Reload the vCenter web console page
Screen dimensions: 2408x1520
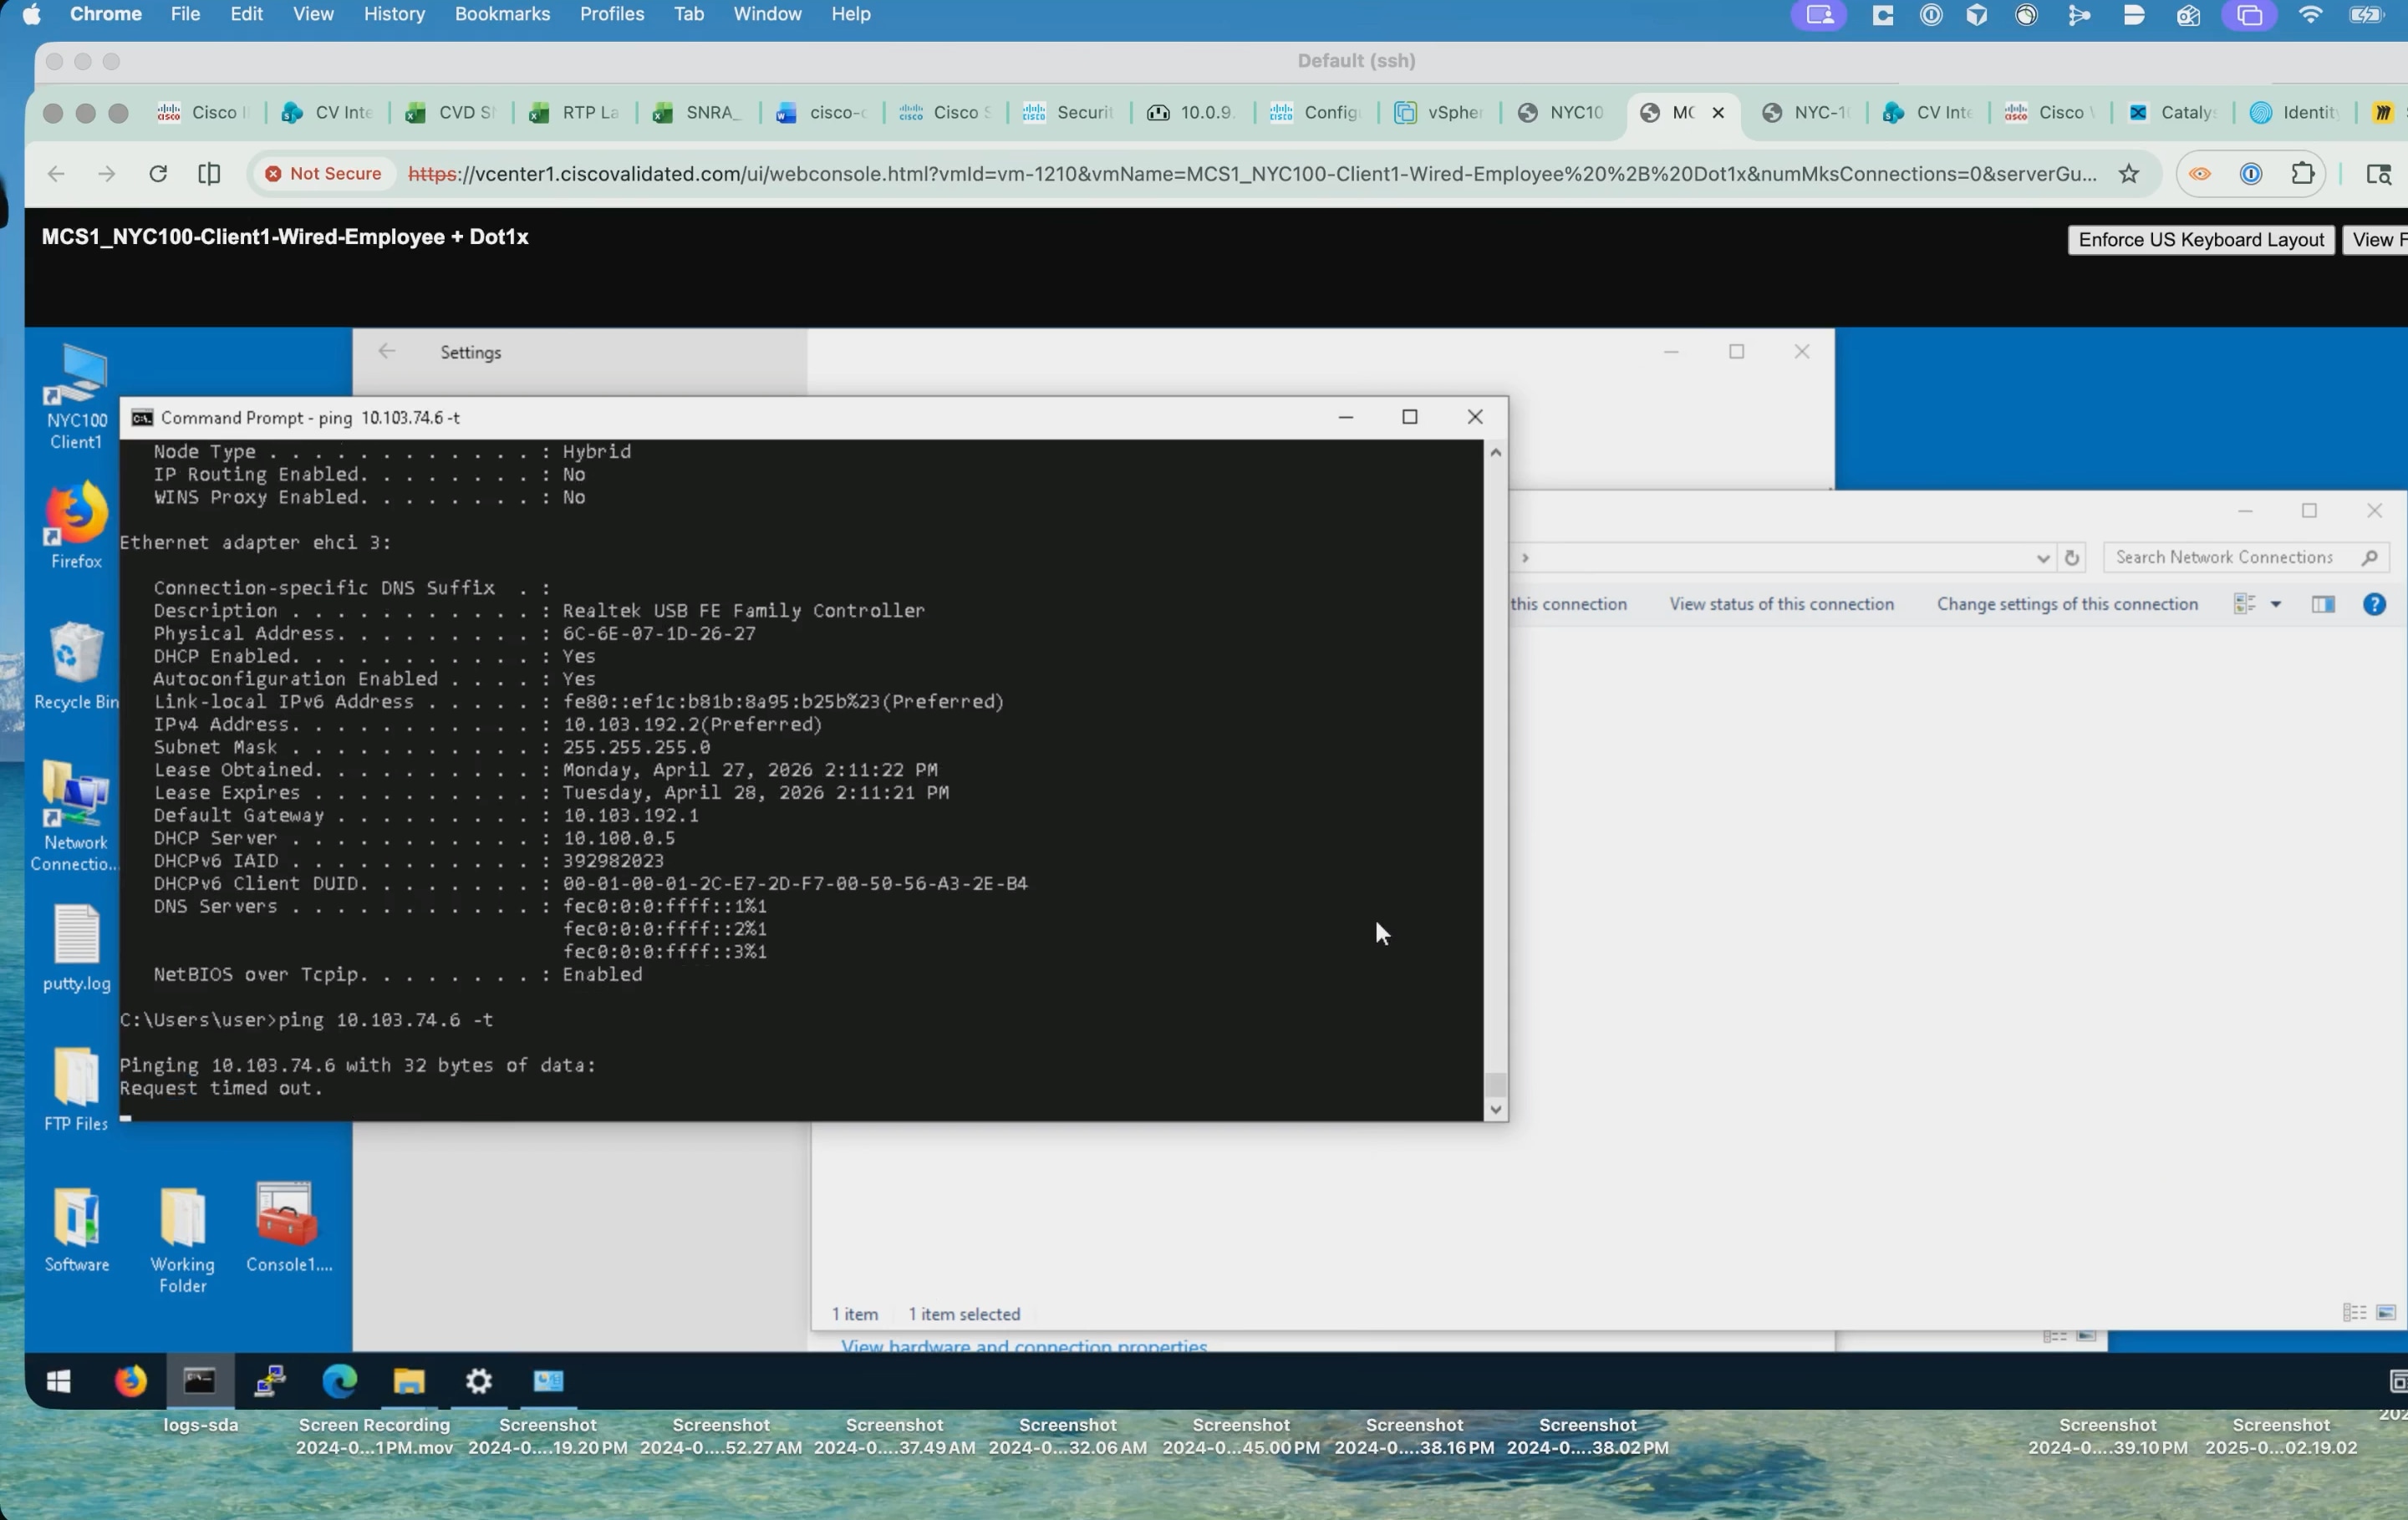158,174
